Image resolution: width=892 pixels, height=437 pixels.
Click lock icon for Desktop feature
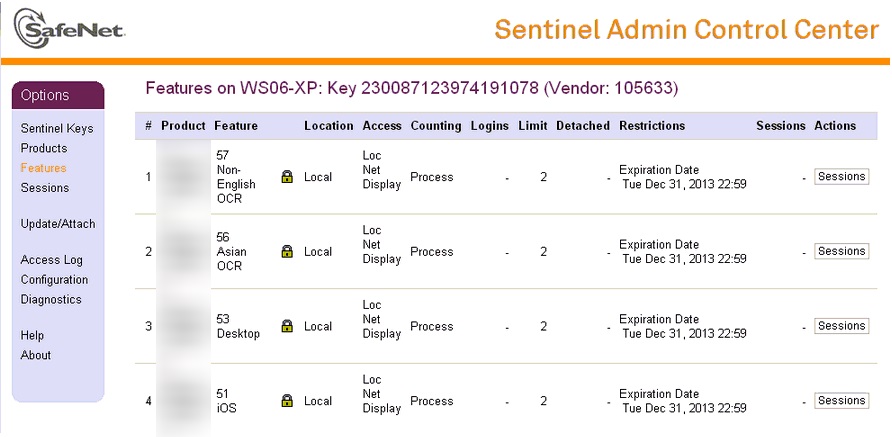pos(287,326)
